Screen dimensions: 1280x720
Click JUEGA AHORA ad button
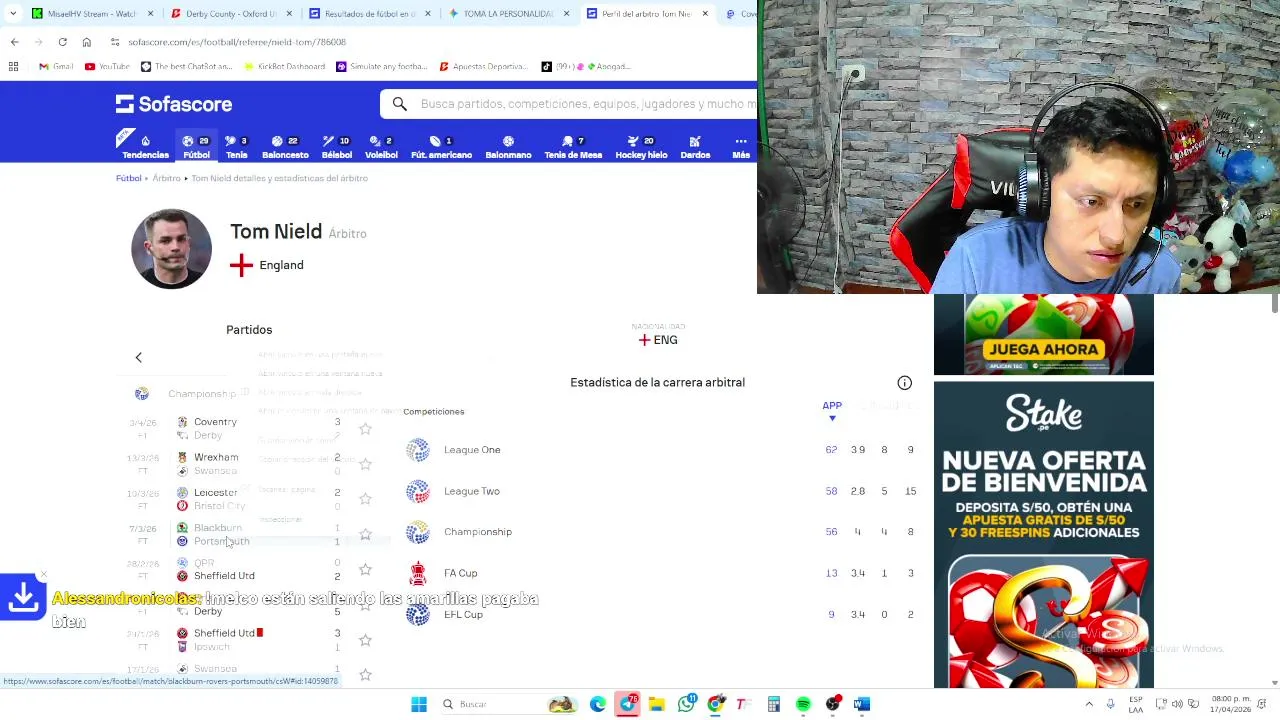pyautogui.click(x=1043, y=350)
